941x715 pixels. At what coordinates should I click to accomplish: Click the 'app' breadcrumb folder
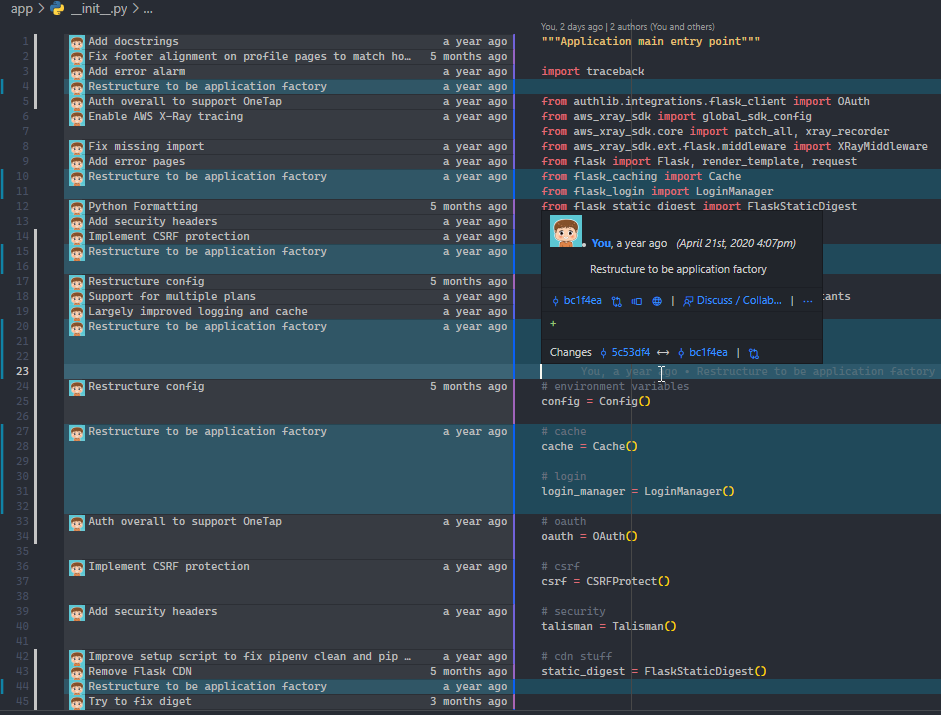(x=22, y=9)
